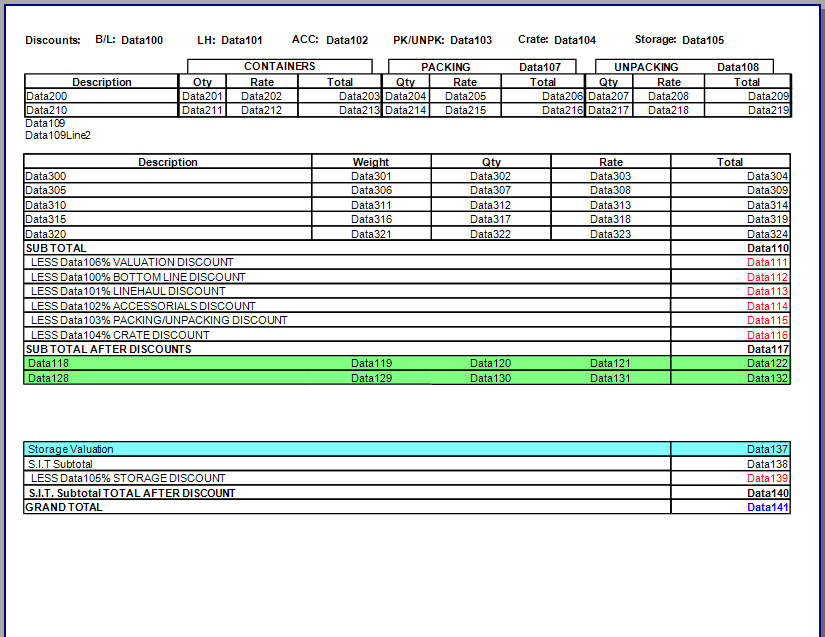Click the CONTAINERS header box
825x637 pixels.
pyautogui.click(x=279, y=66)
